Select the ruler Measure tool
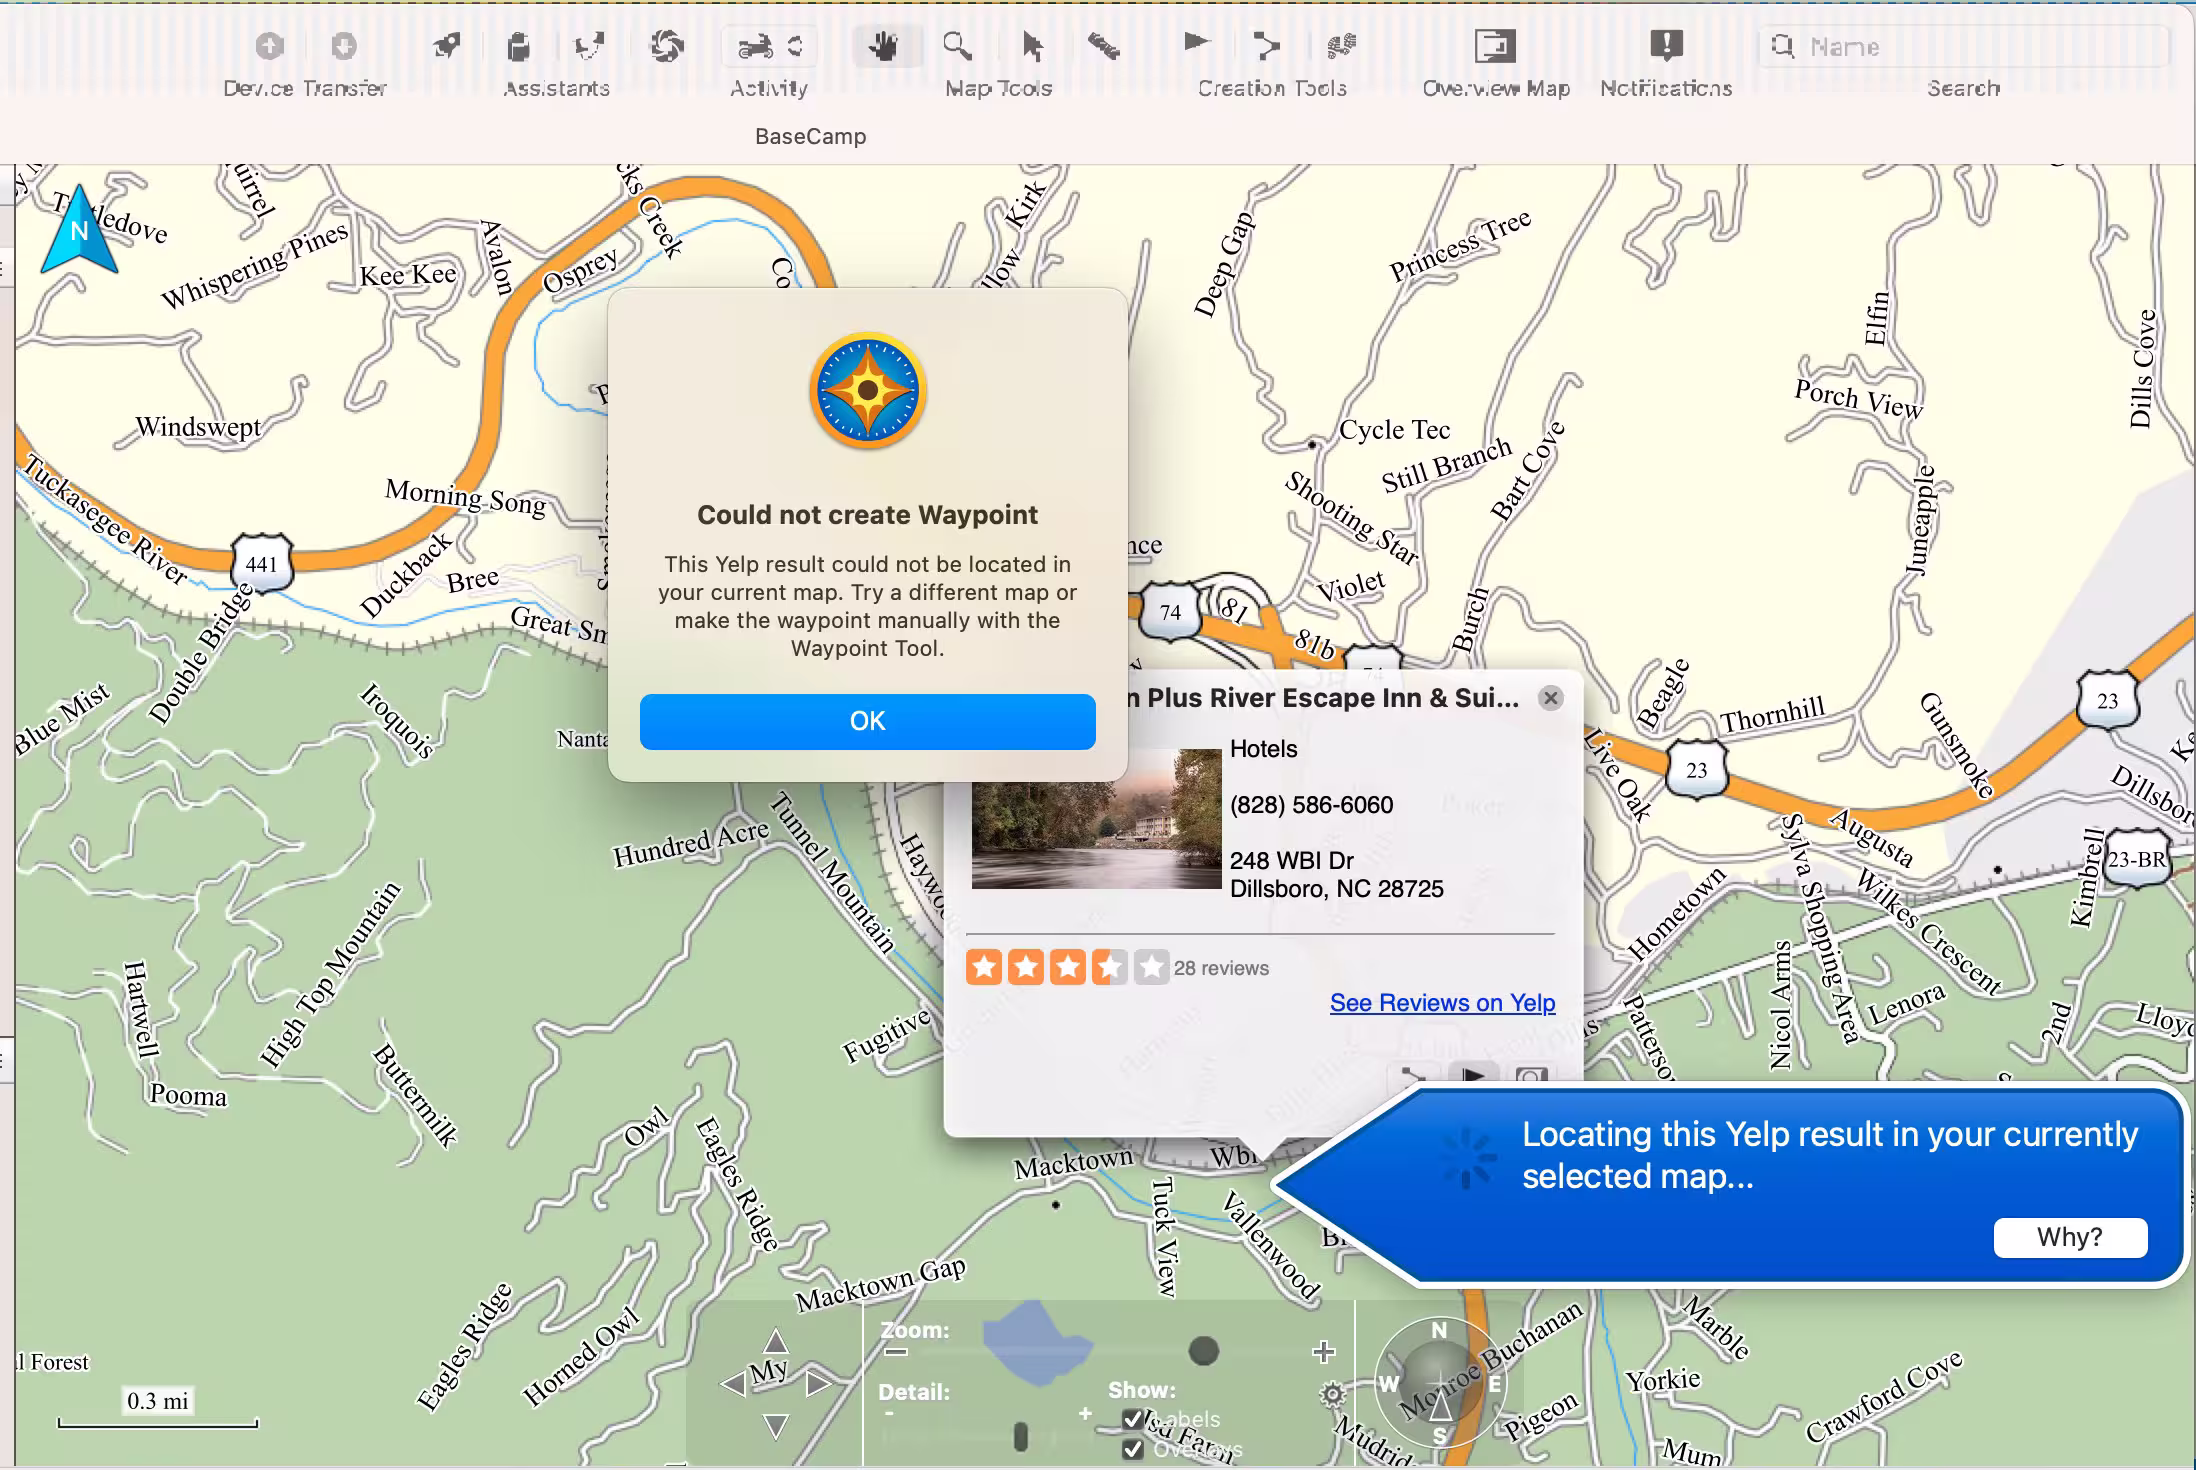Image resolution: width=2196 pixels, height=1470 pixels. [x=1104, y=46]
